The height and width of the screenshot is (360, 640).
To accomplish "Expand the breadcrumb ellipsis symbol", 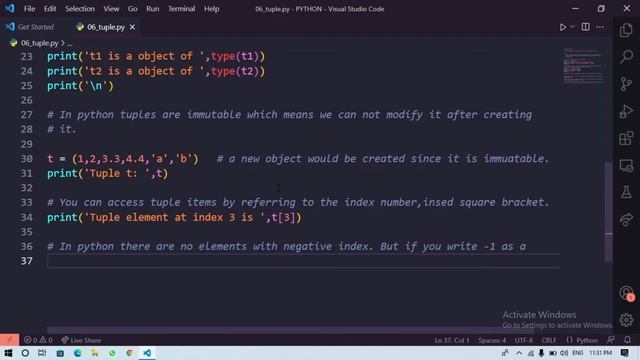I will [x=70, y=43].
